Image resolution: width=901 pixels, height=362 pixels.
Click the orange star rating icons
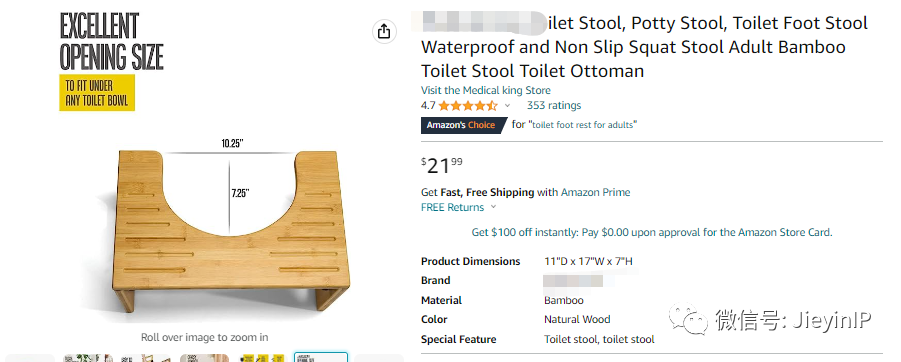pos(468,106)
